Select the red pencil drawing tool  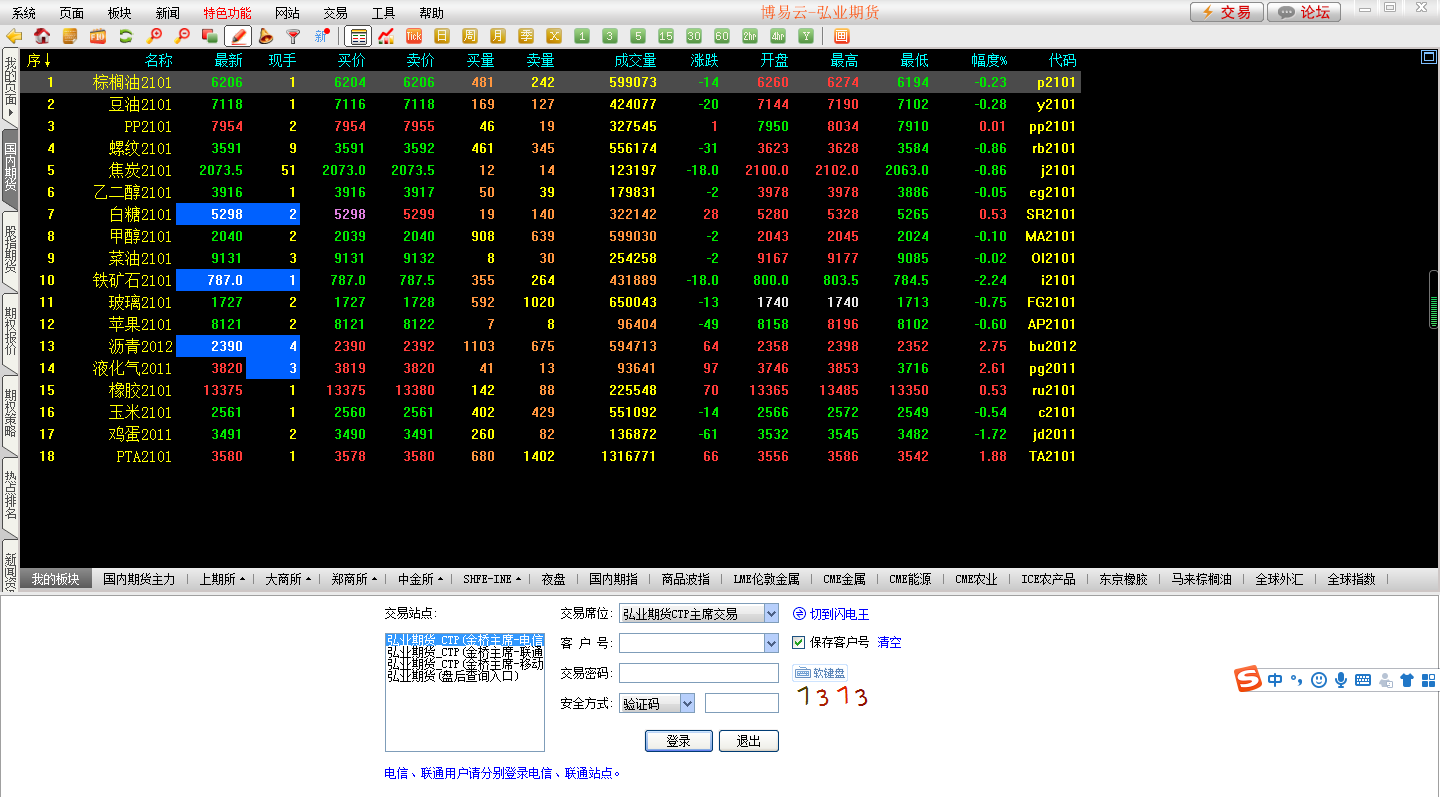point(238,36)
